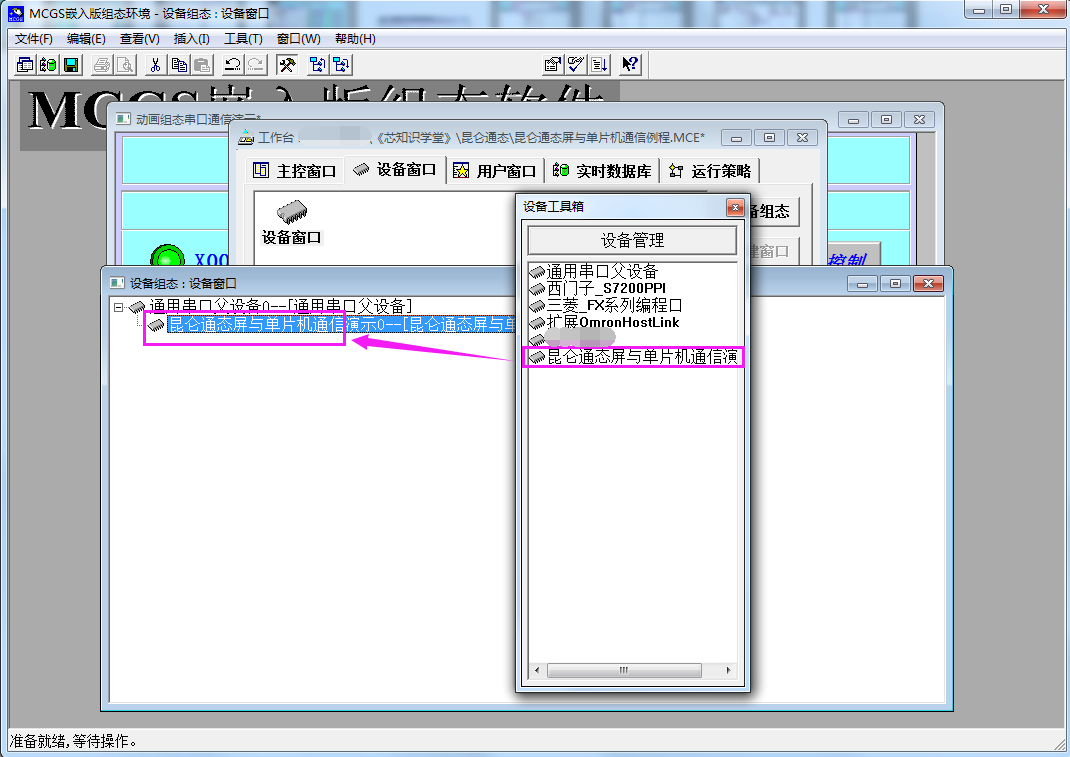Click the paste icon in the toolbar
Viewport: 1070px width, 757px height.
click(203, 65)
